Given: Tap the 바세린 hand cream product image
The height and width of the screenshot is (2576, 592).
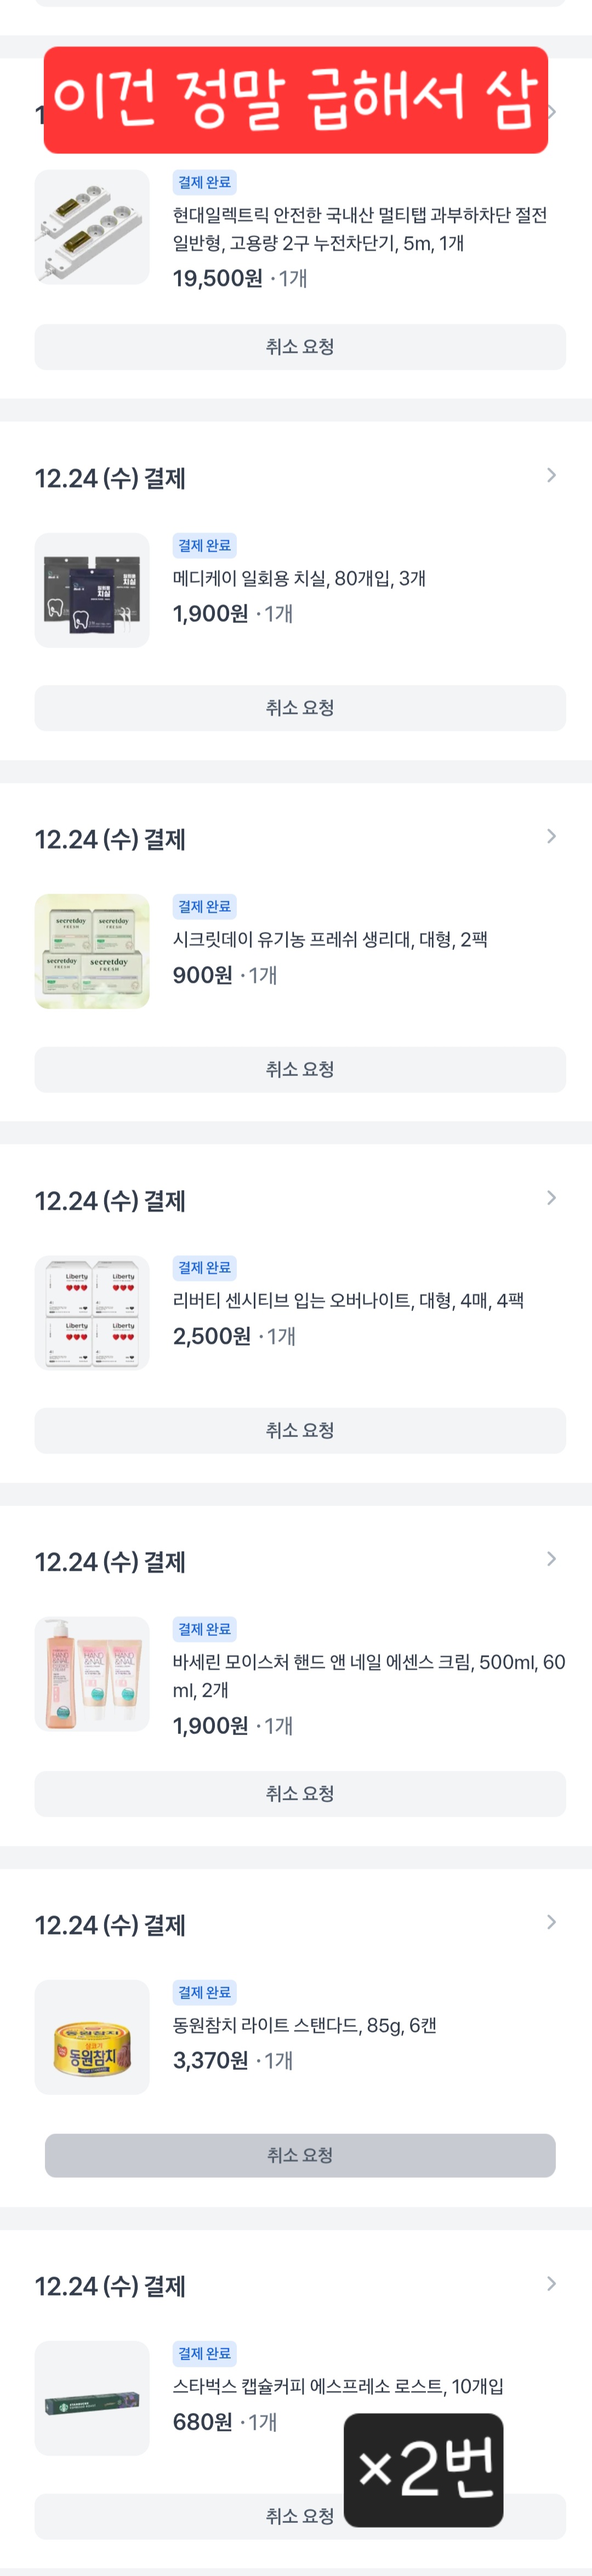Looking at the screenshot, I should [92, 1674].
